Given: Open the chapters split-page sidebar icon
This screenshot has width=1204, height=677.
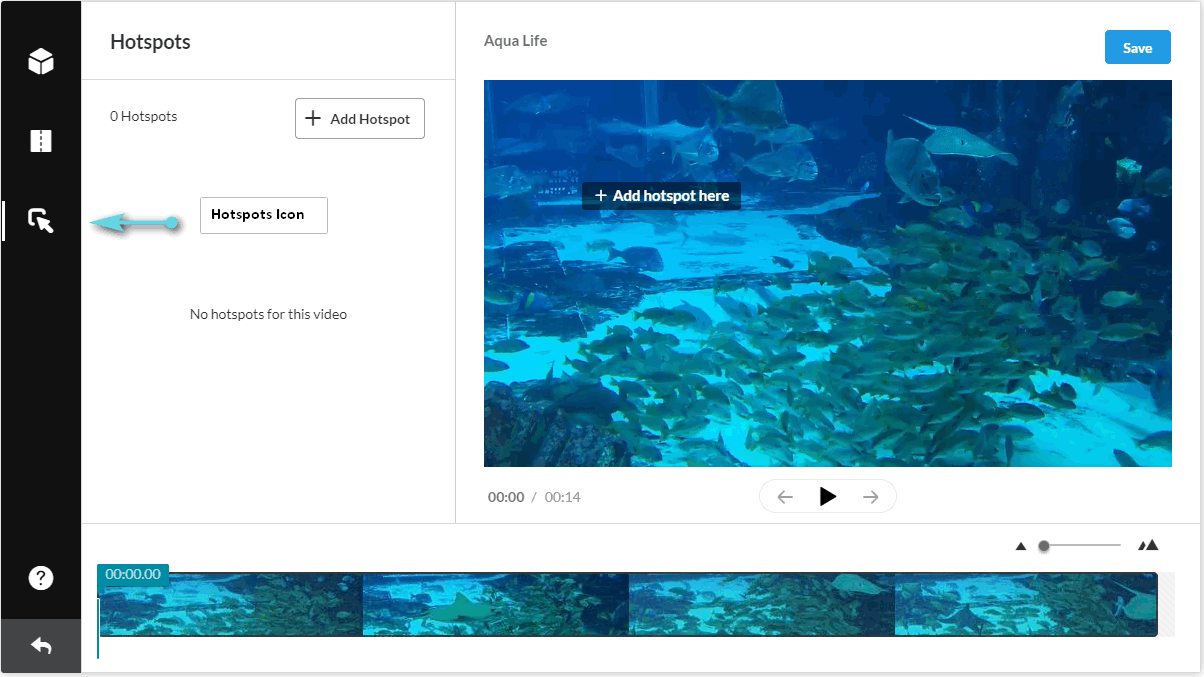Looking at the screenshot, I should click(40, 141).
